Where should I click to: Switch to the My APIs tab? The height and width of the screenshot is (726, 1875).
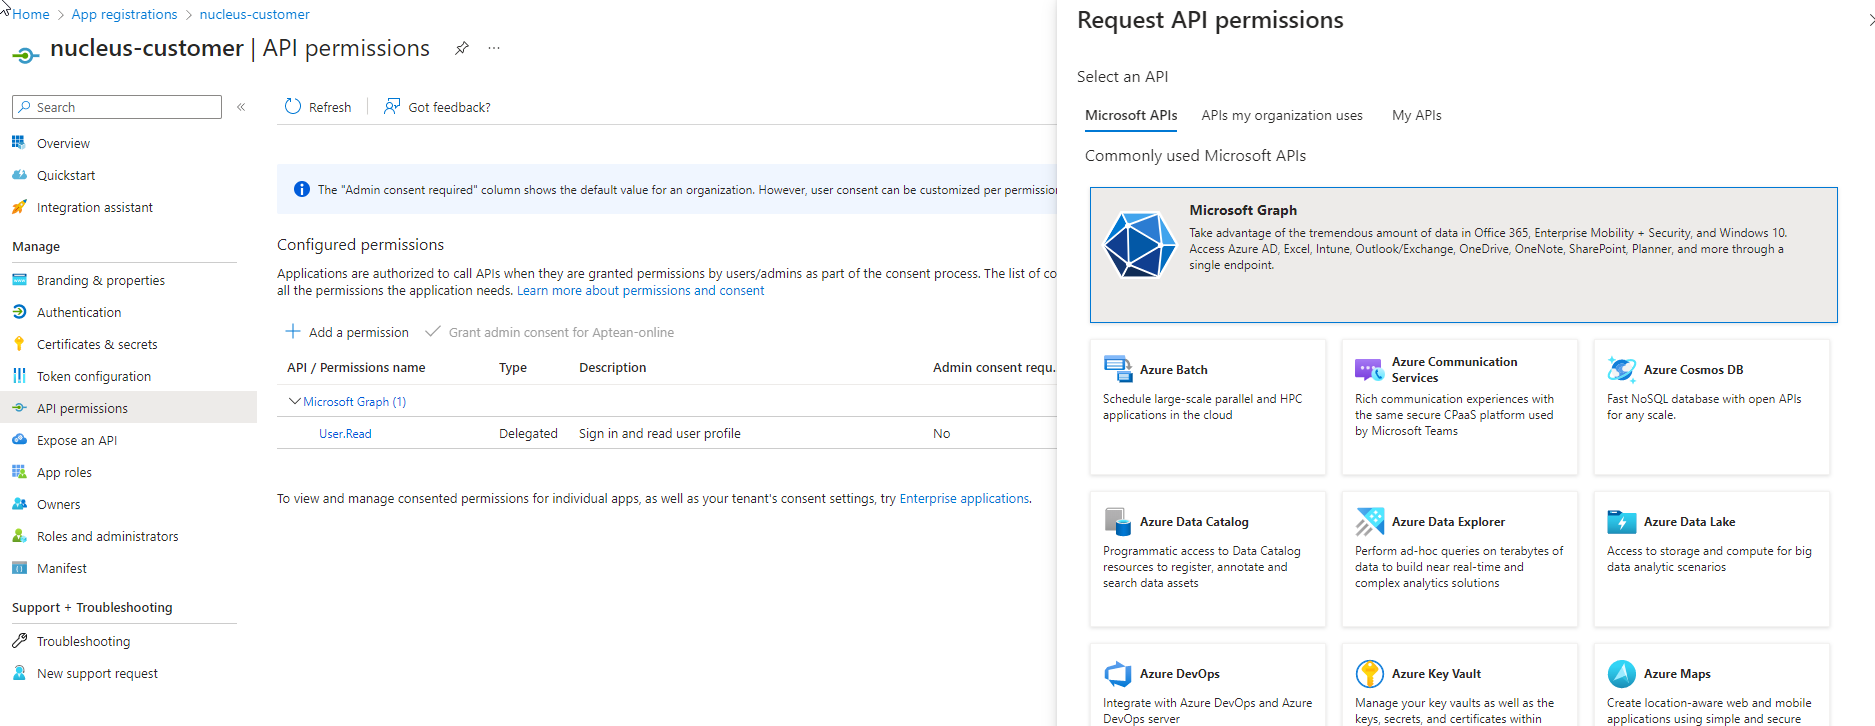(x=1417, y=115)
